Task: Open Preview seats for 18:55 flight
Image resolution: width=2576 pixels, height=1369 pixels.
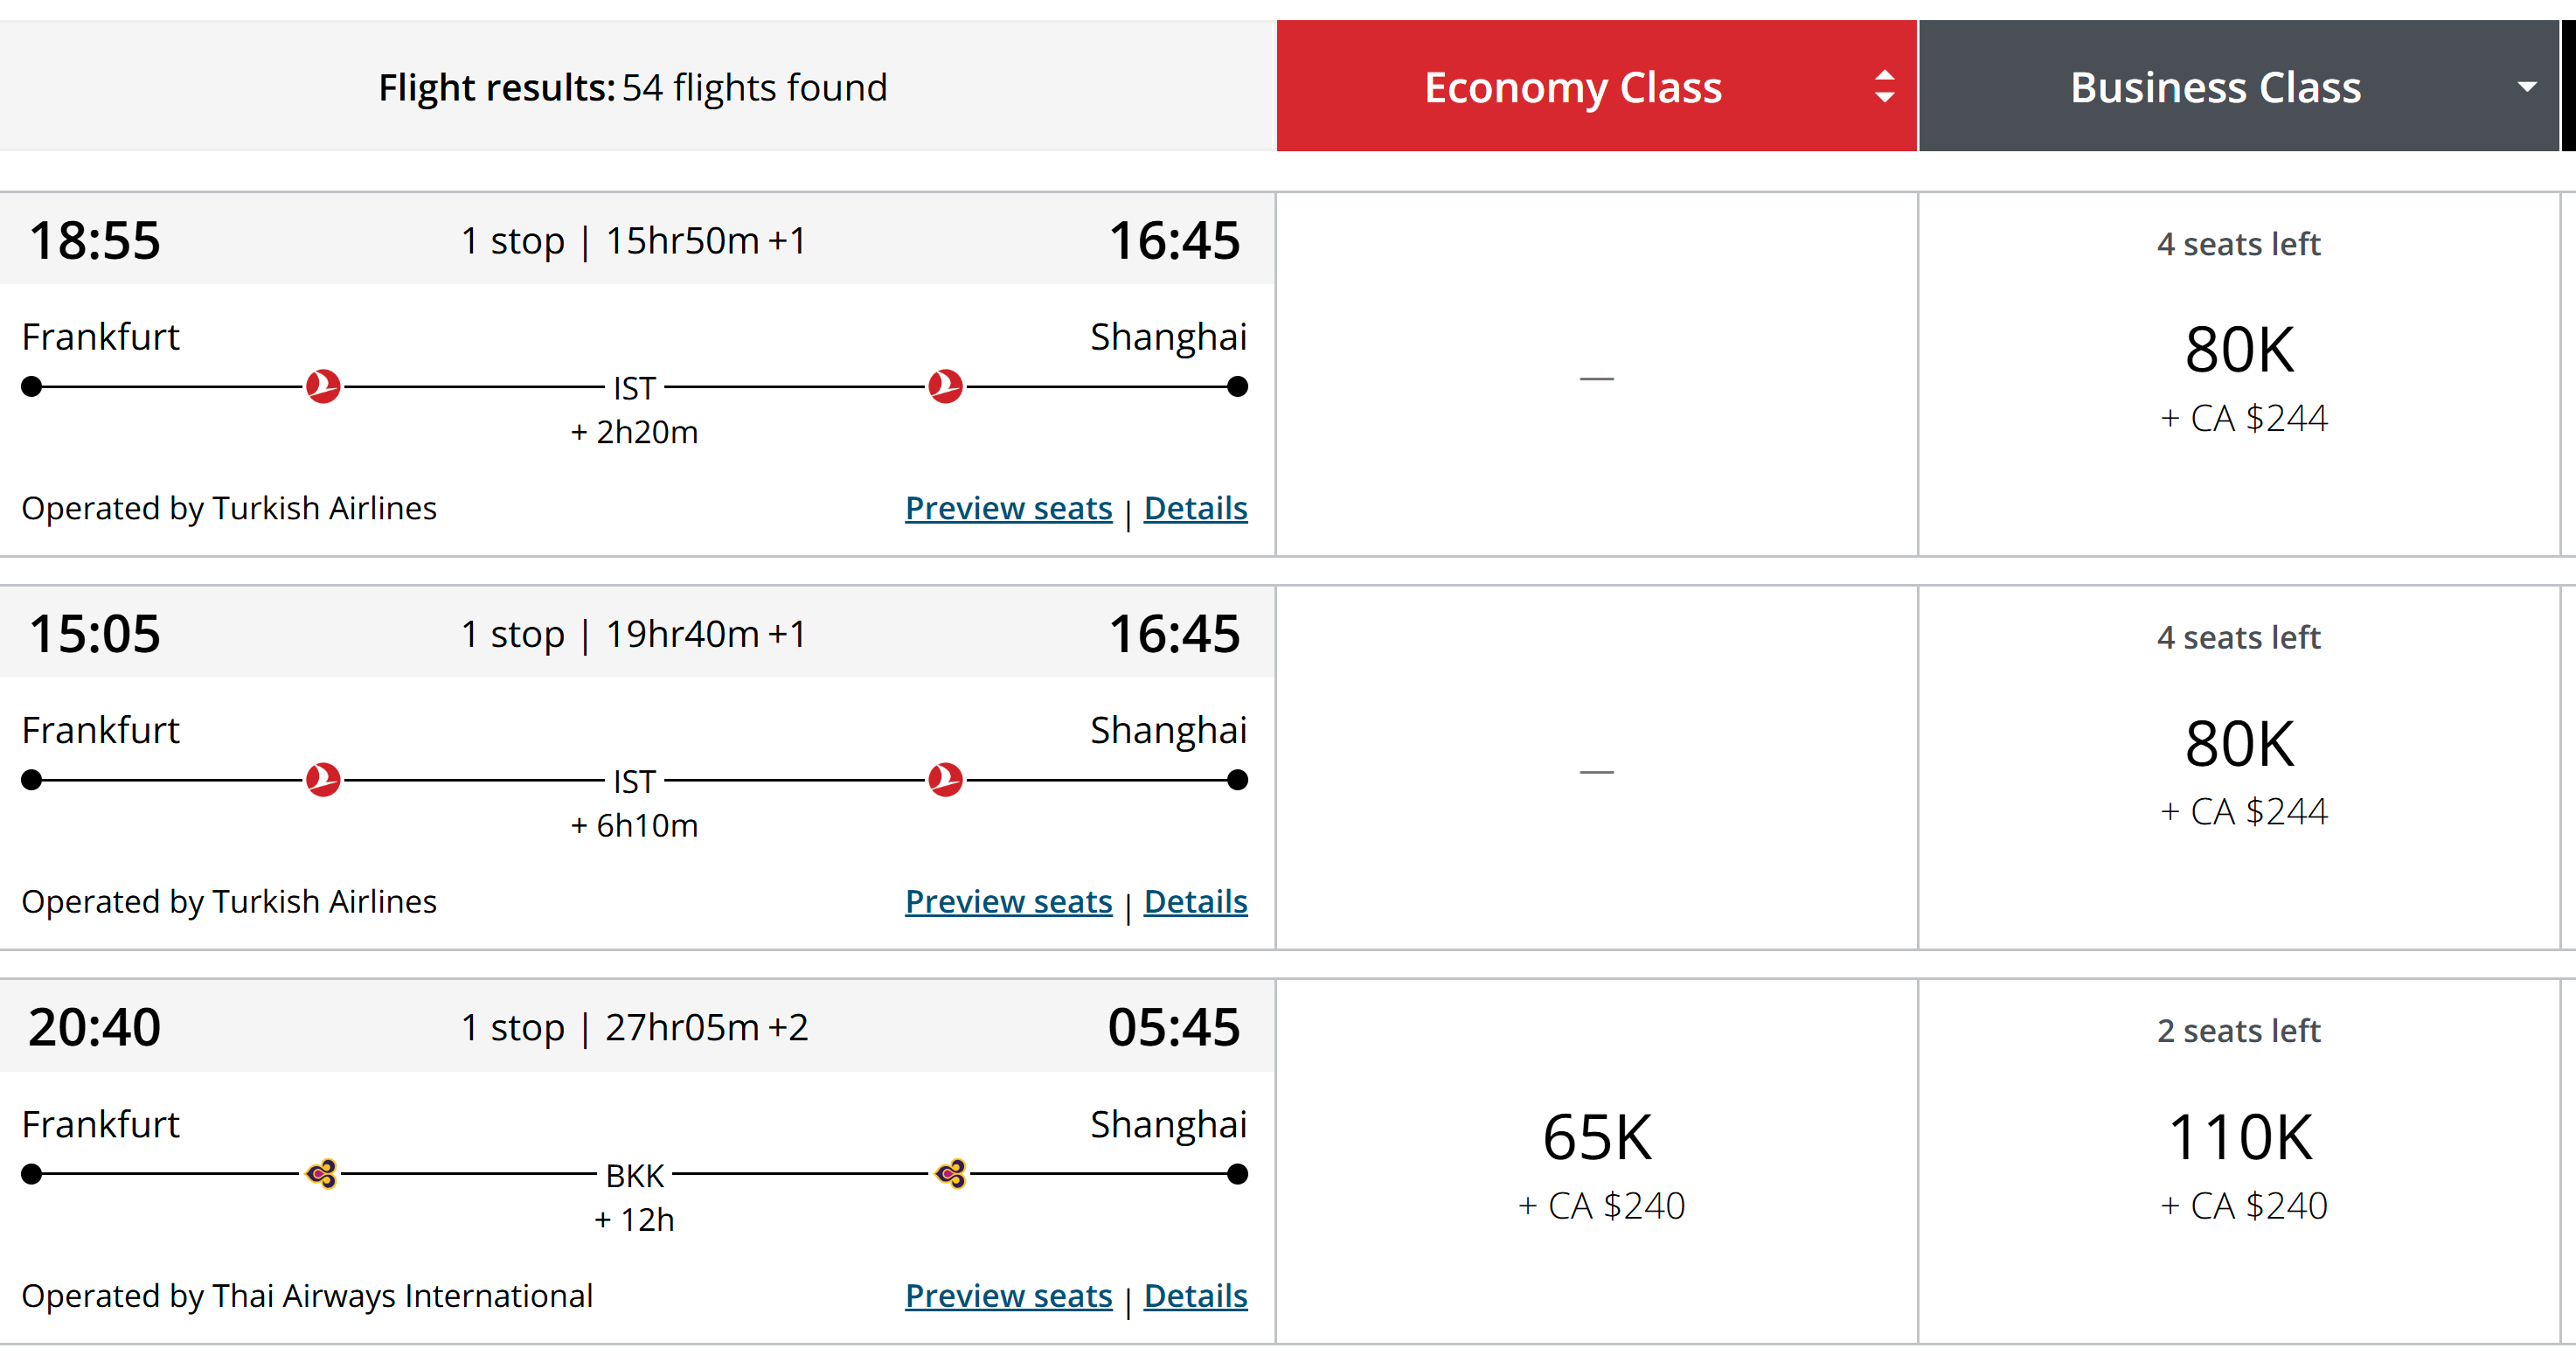Action: [1008, 508]
